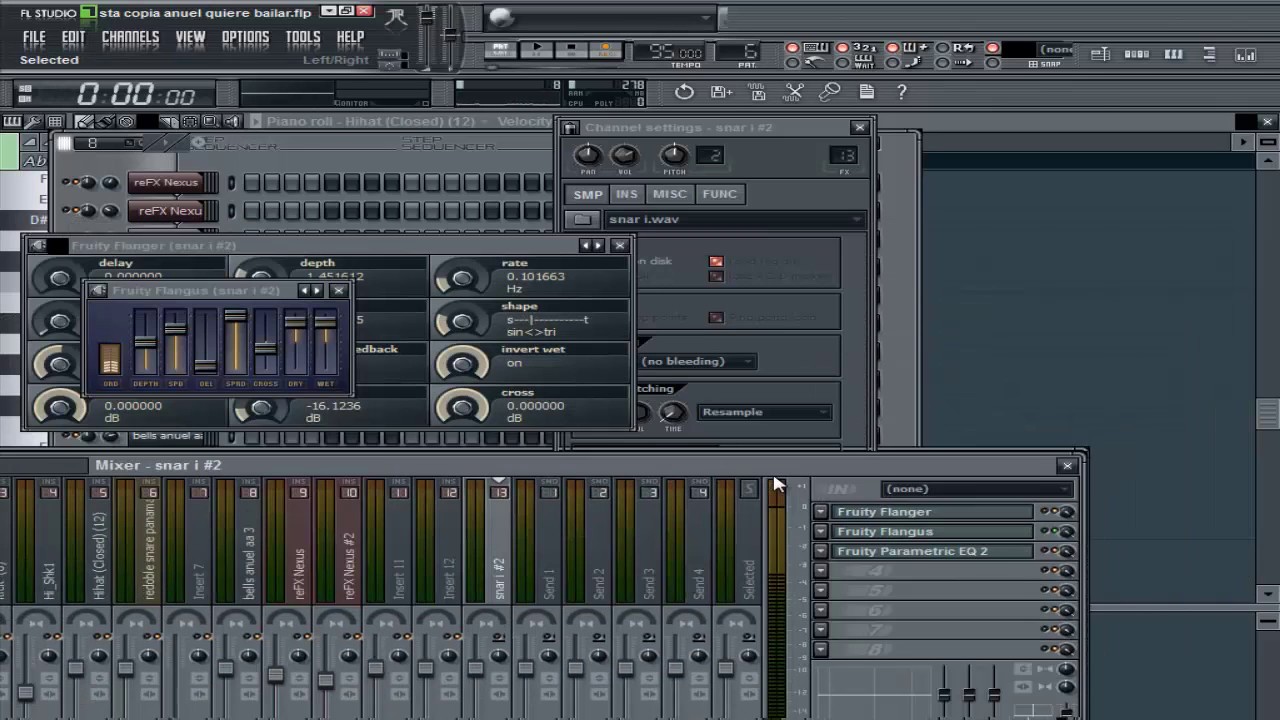The image size is (1280, 720).
Task: Click the SPRD slider in Fruity Flangus
Action: pyautogui.click(x=235, y=342)
